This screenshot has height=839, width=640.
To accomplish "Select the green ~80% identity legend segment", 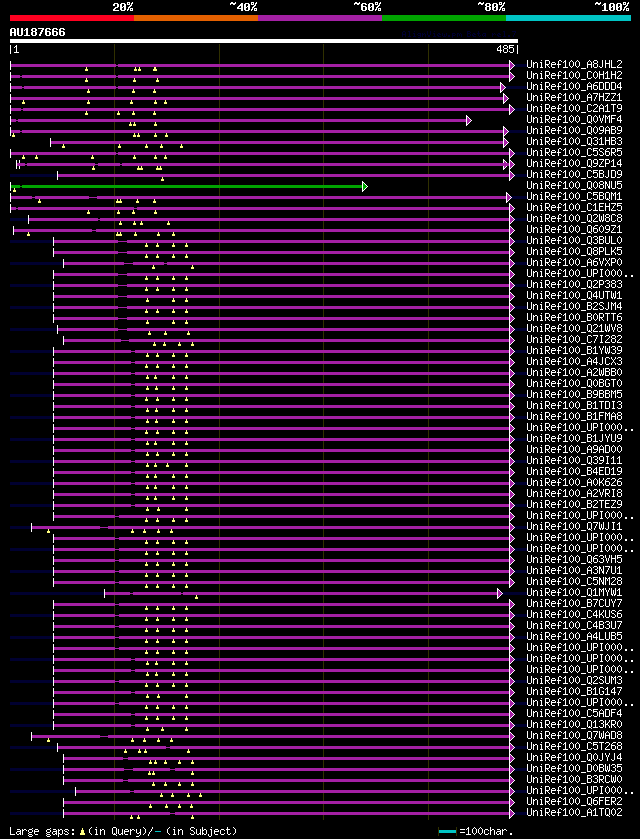I will (444, 18).
